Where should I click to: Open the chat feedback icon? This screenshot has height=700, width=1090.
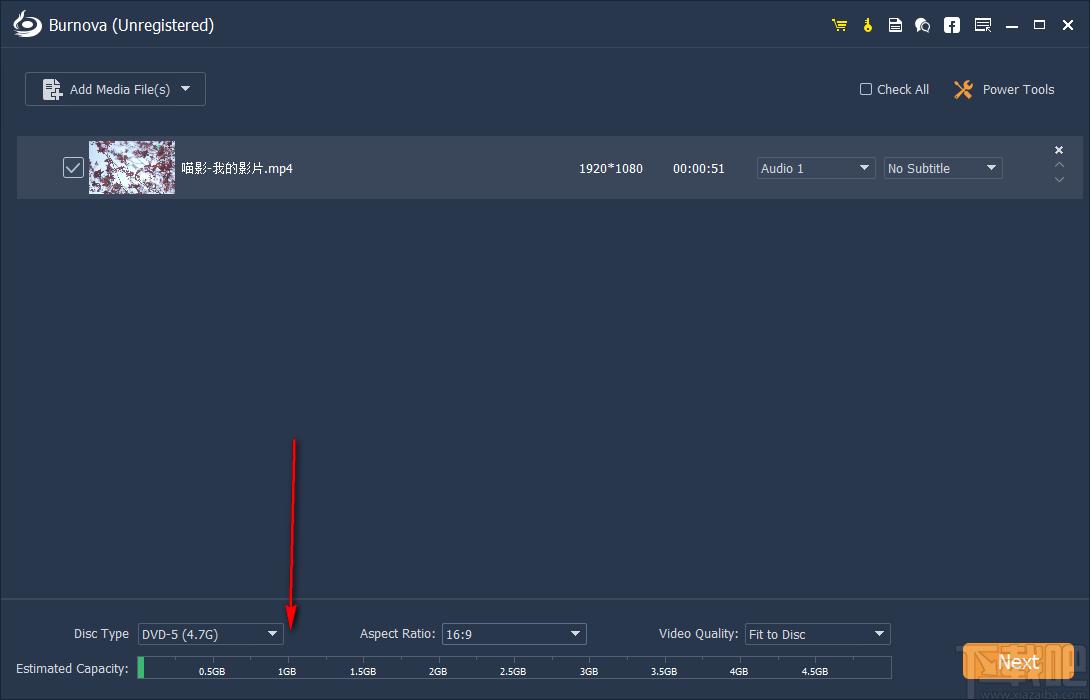(x=923, y=26)
